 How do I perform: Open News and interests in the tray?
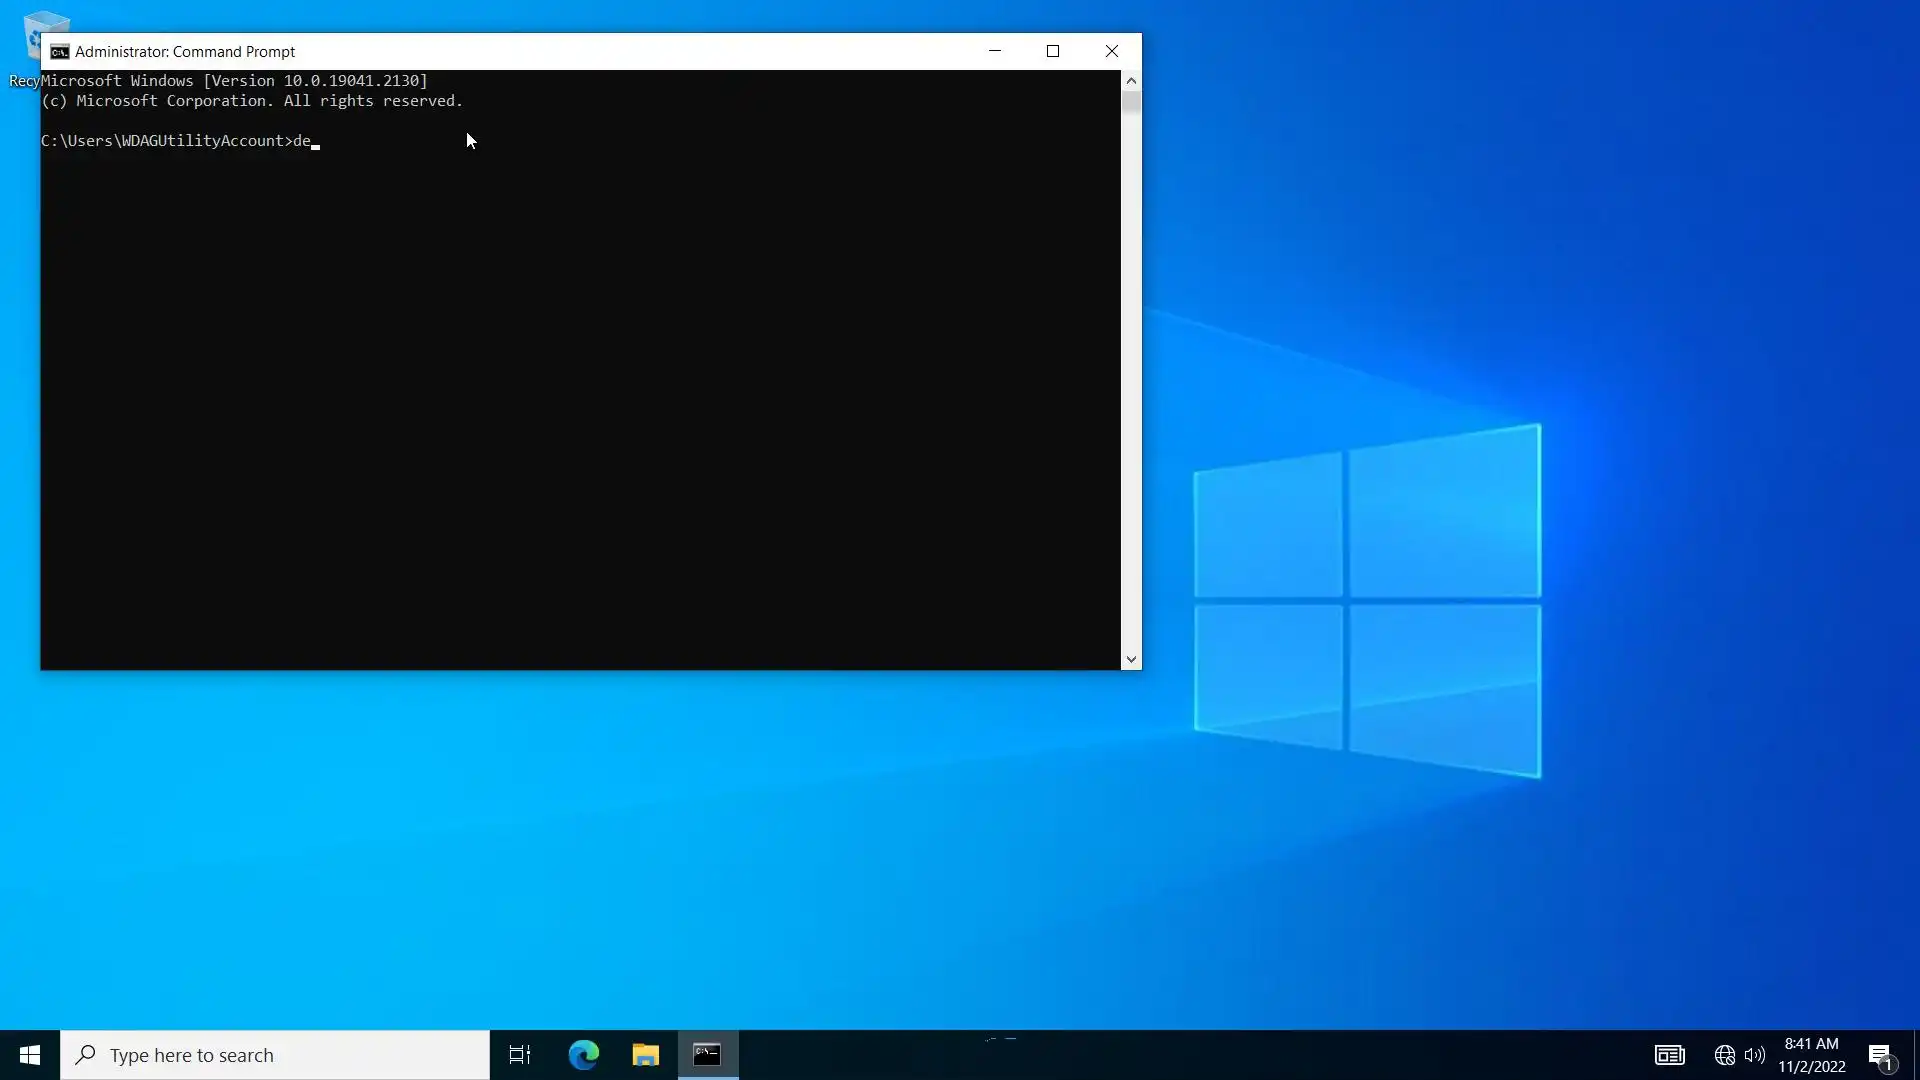click(1669, 1055)
